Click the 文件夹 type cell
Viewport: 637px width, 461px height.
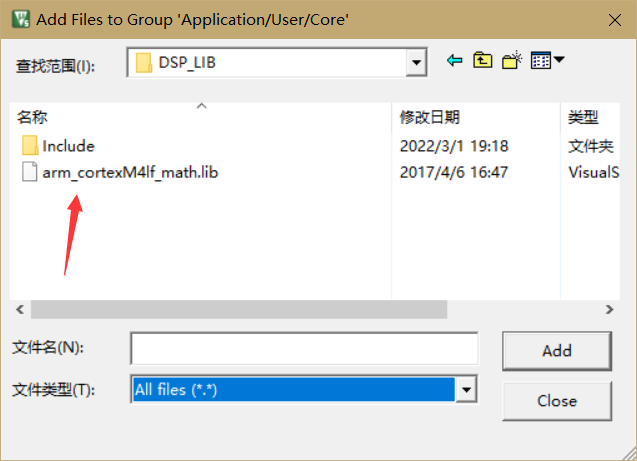591,146
